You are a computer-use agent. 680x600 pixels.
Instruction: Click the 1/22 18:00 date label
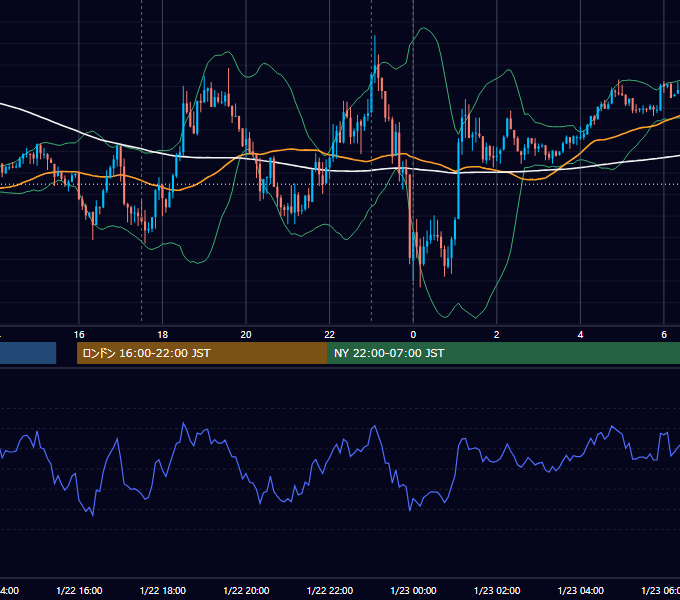pos(163,591)
